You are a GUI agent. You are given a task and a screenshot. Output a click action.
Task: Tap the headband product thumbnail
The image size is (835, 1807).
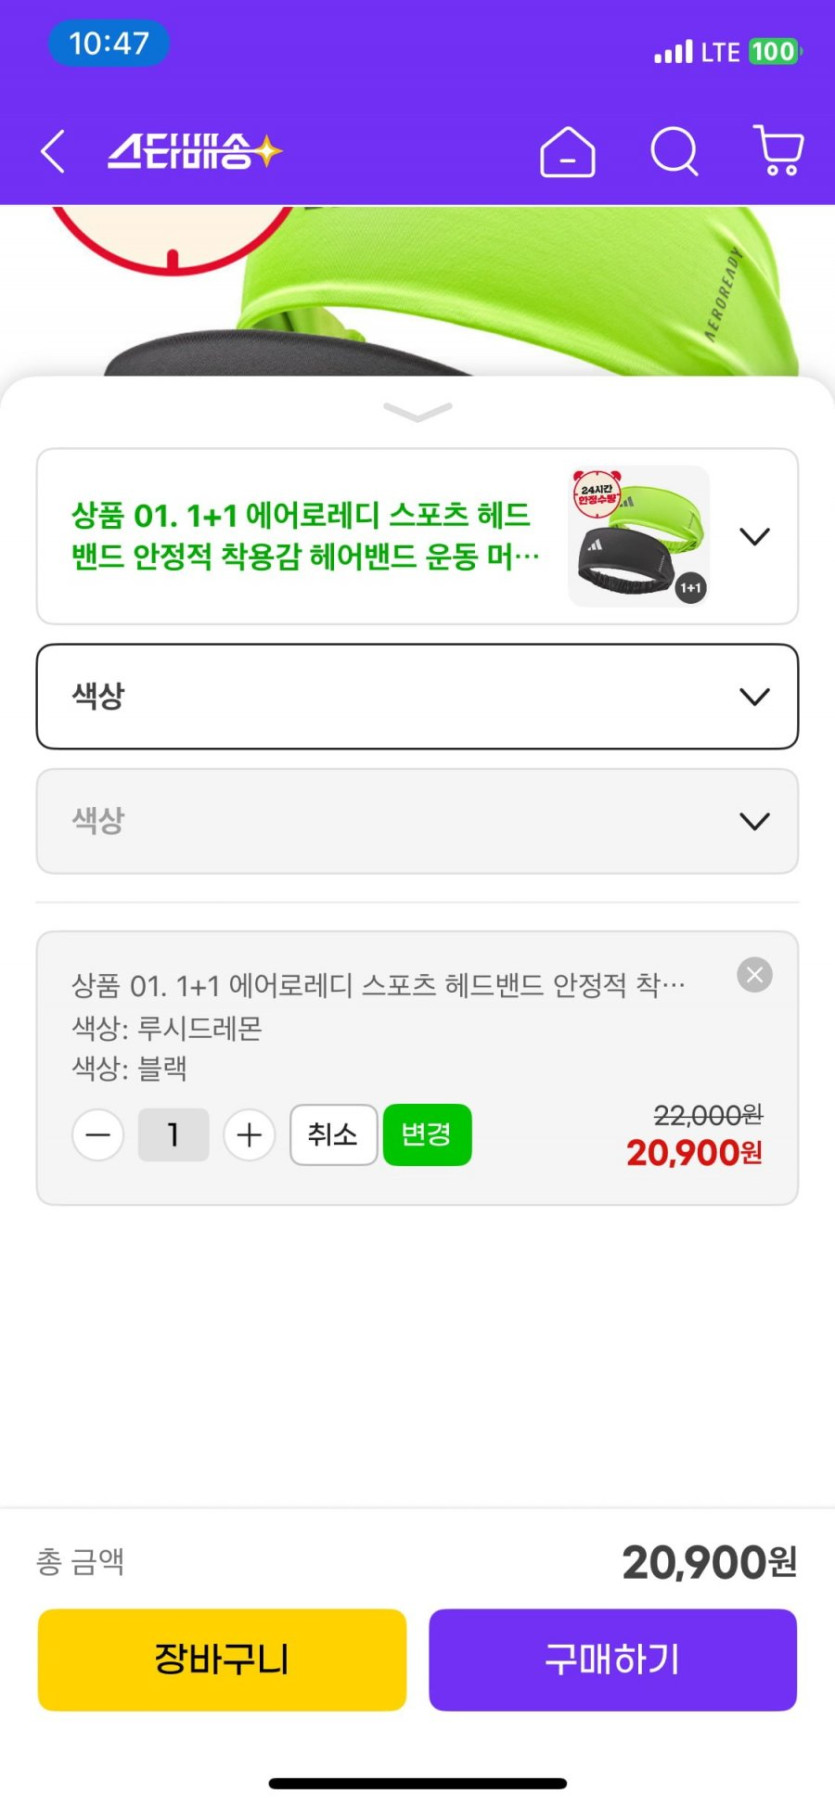[x=639, y=536]
